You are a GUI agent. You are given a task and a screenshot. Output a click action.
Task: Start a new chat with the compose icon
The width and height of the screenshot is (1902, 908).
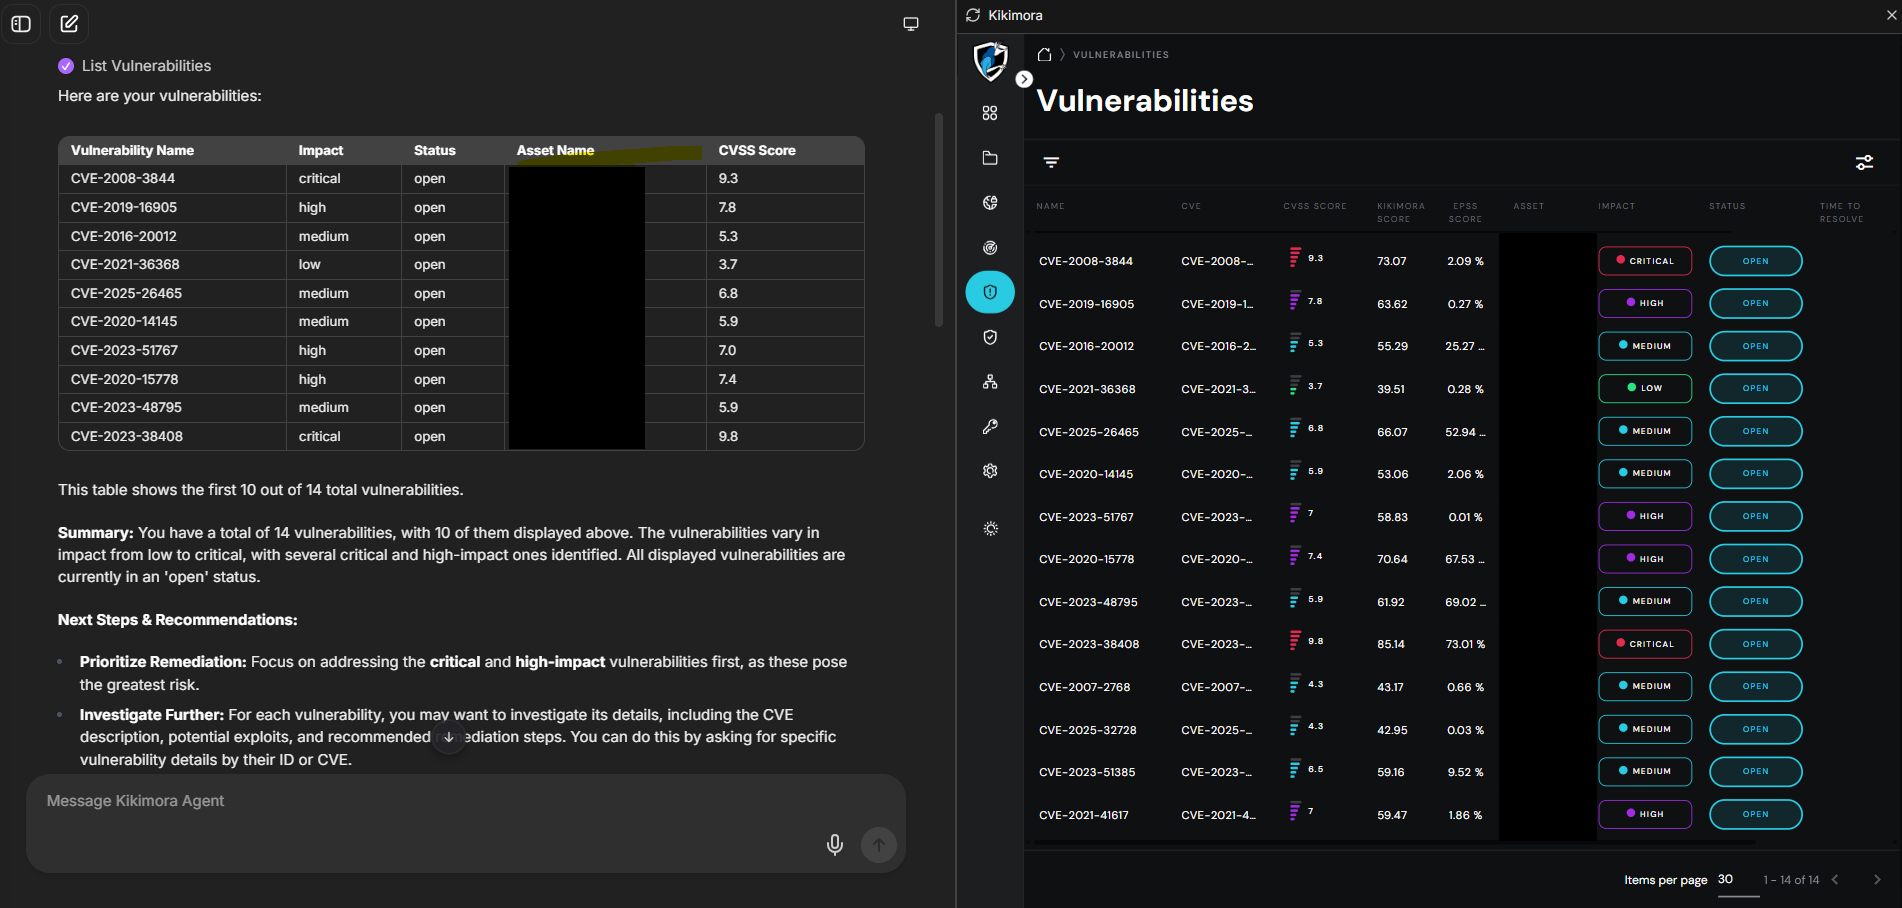pos(69,23)
